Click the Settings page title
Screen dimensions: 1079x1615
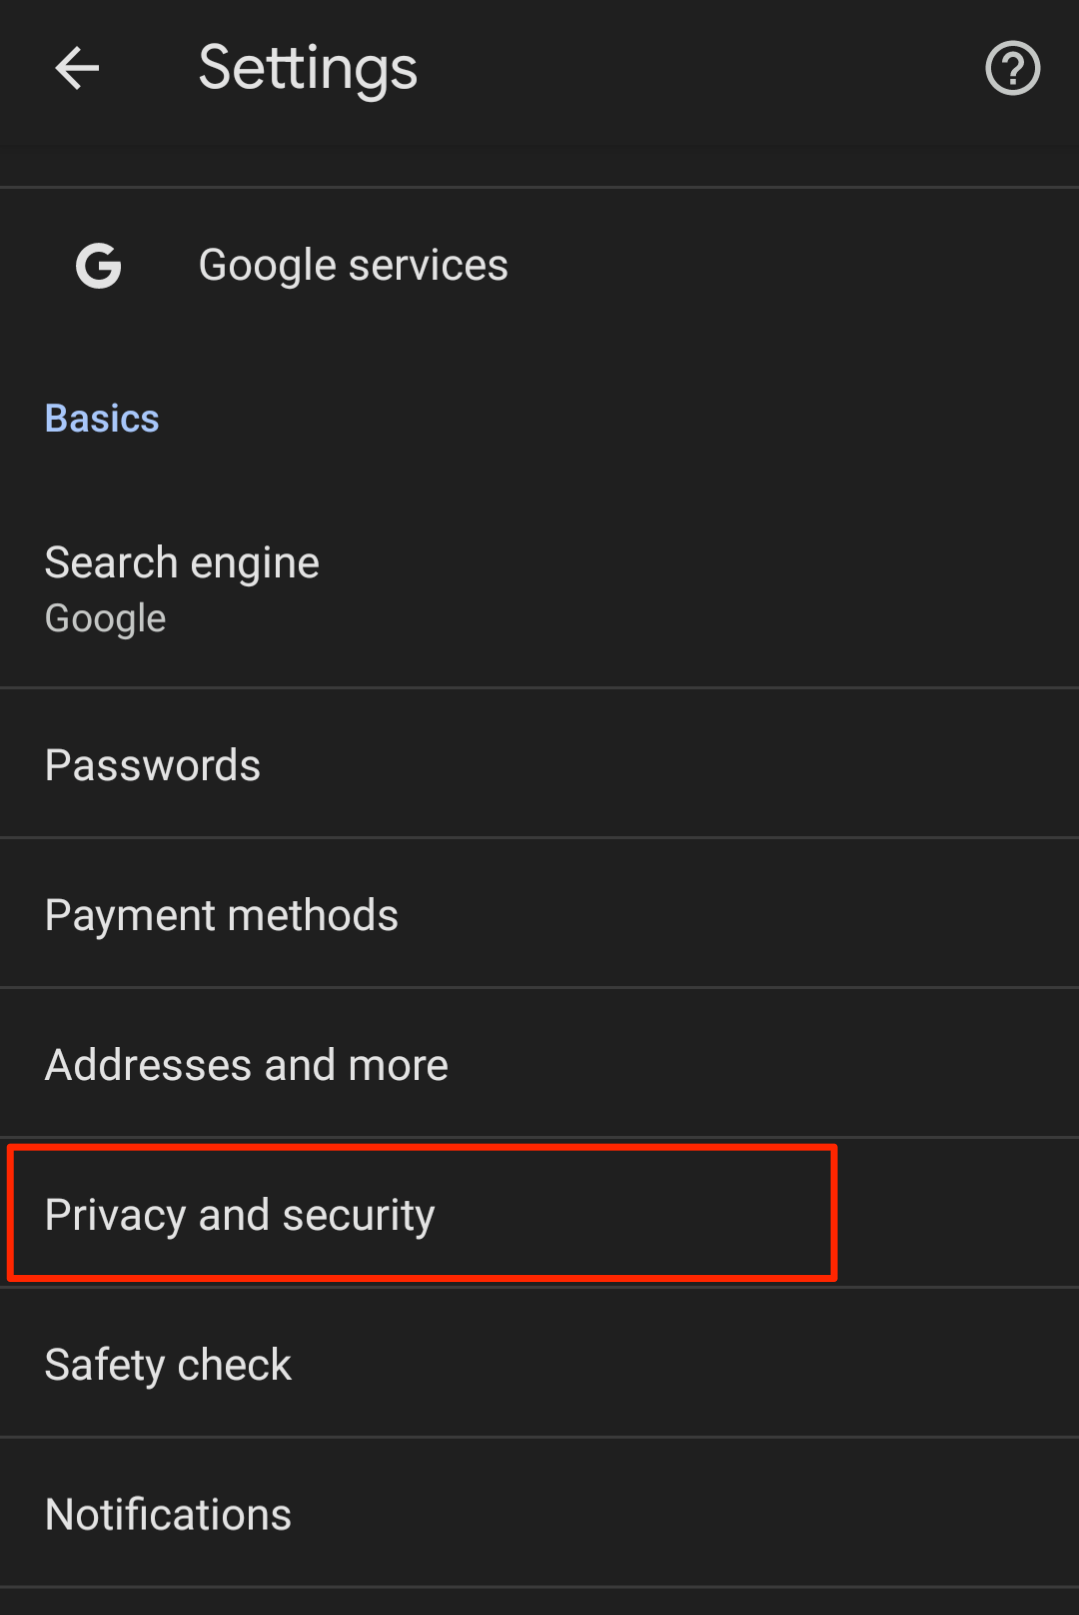click(x=307, y=67)
